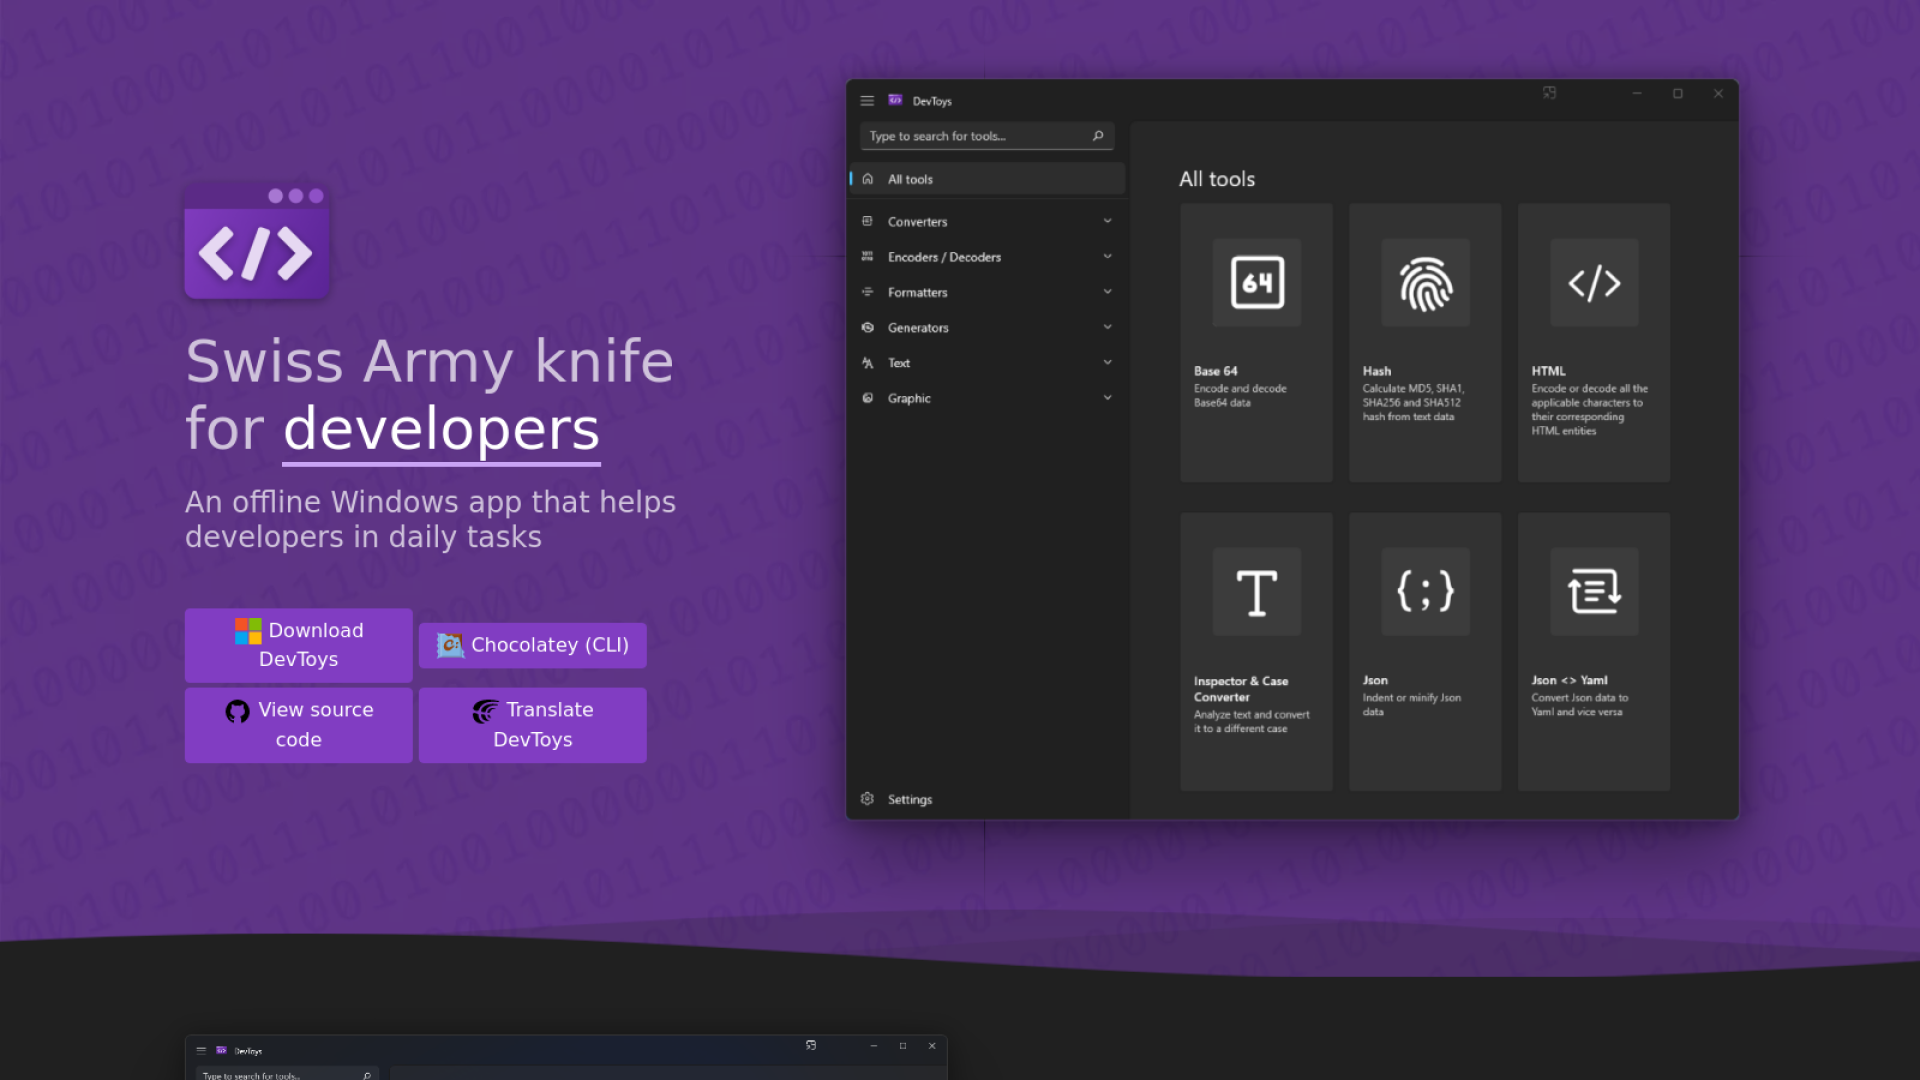The image size is (1920, 1080).
Task: Click the Generators sidebar icon
Action: click(x=868, y=327)
